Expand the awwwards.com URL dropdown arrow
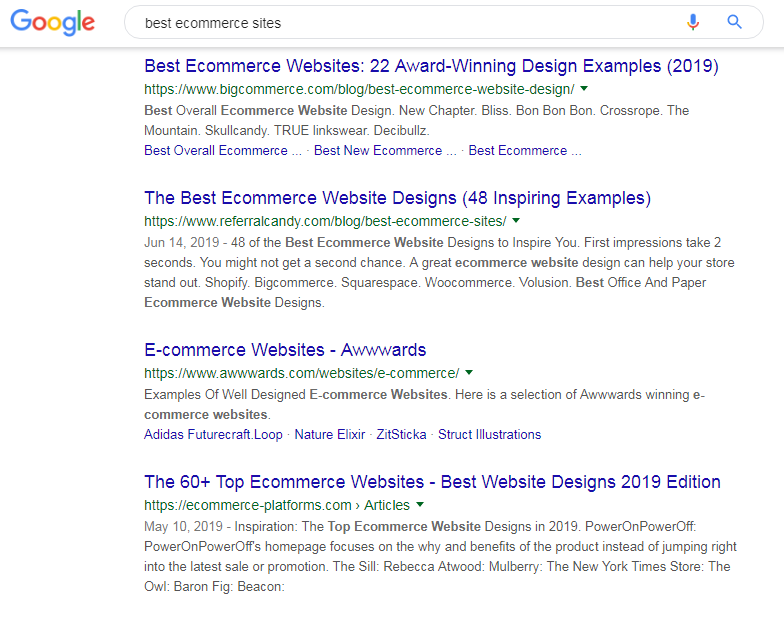Viewport: 784px width, 620px height. [469, 373]
